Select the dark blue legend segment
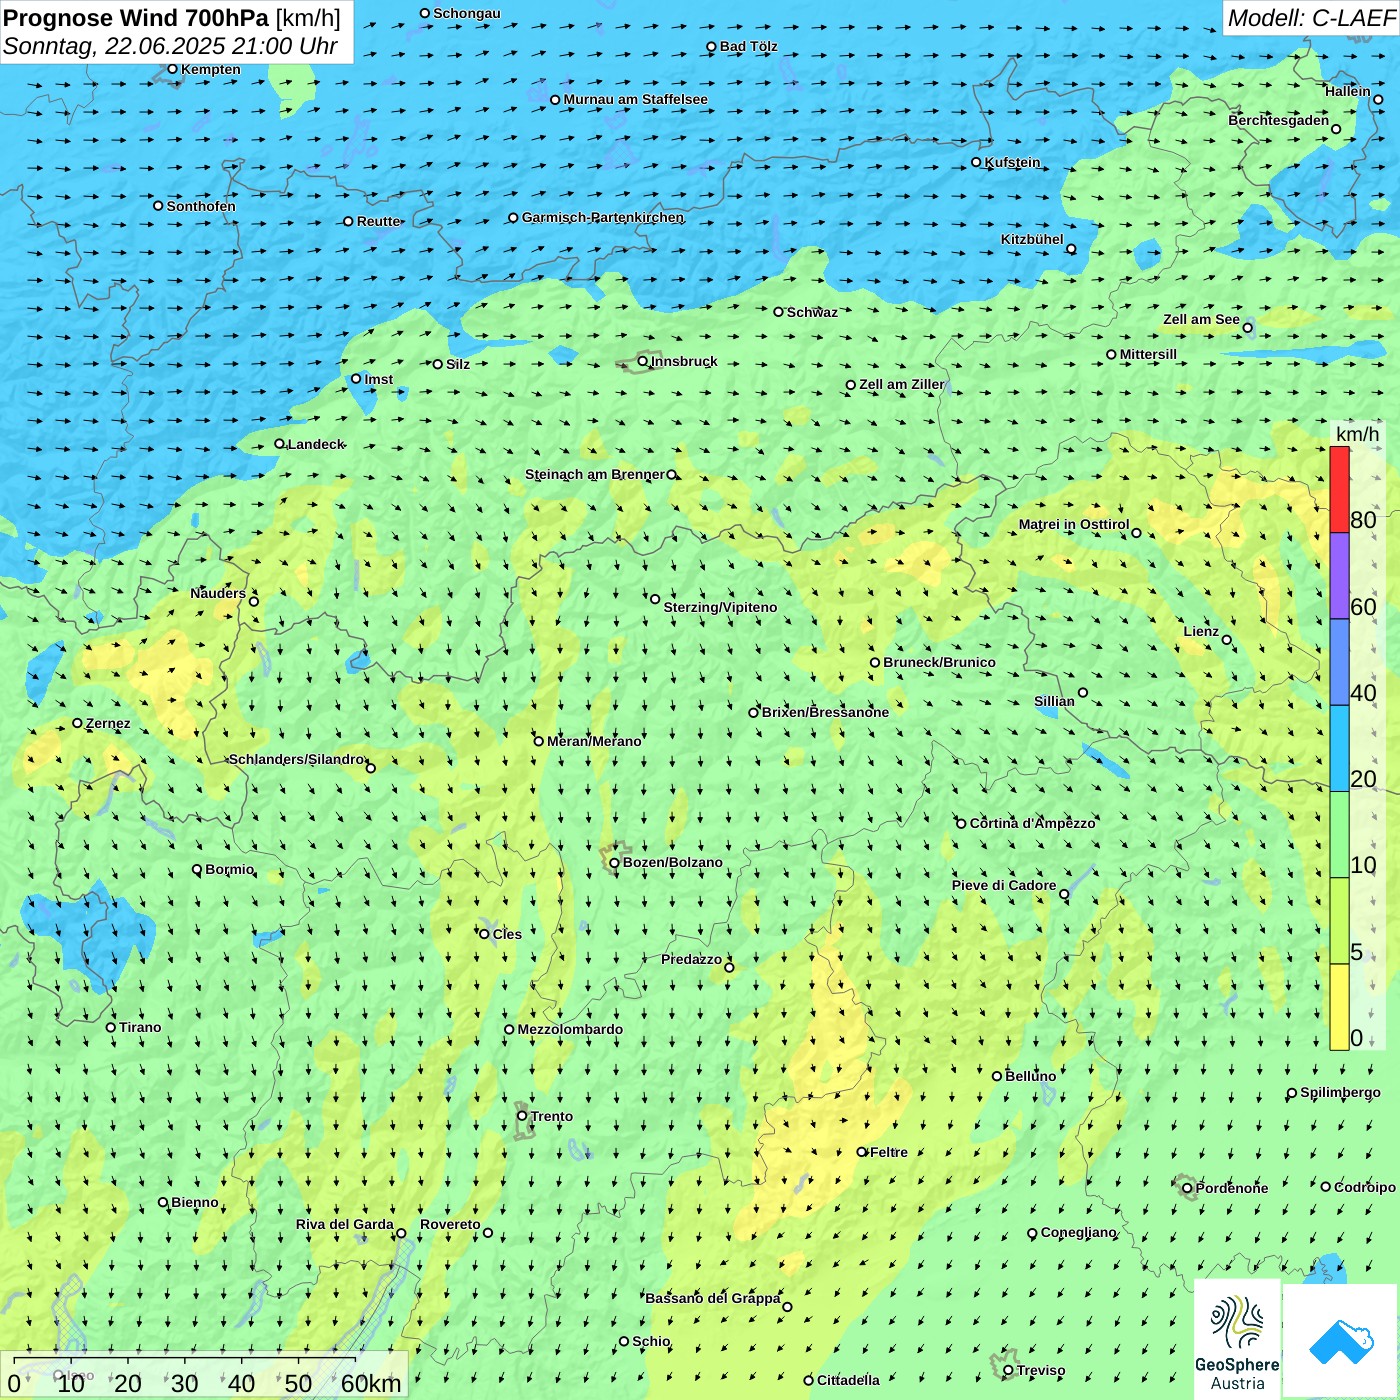 (x=1339, y=663)
